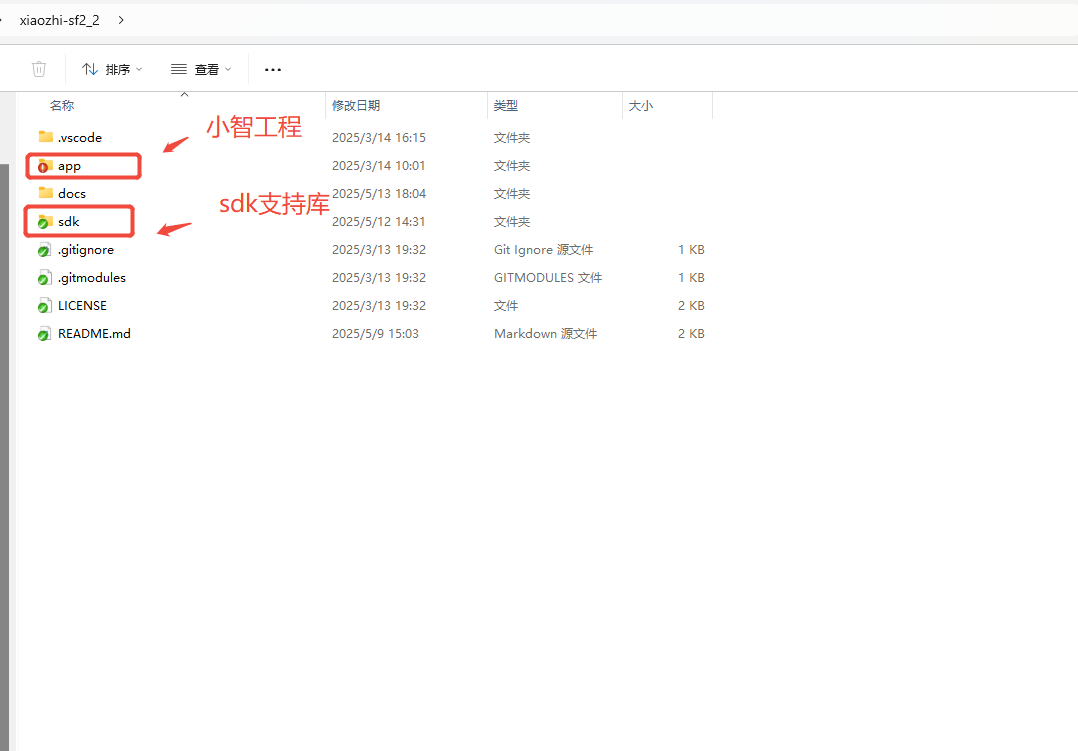Select the README.md file name

point(94,334)
